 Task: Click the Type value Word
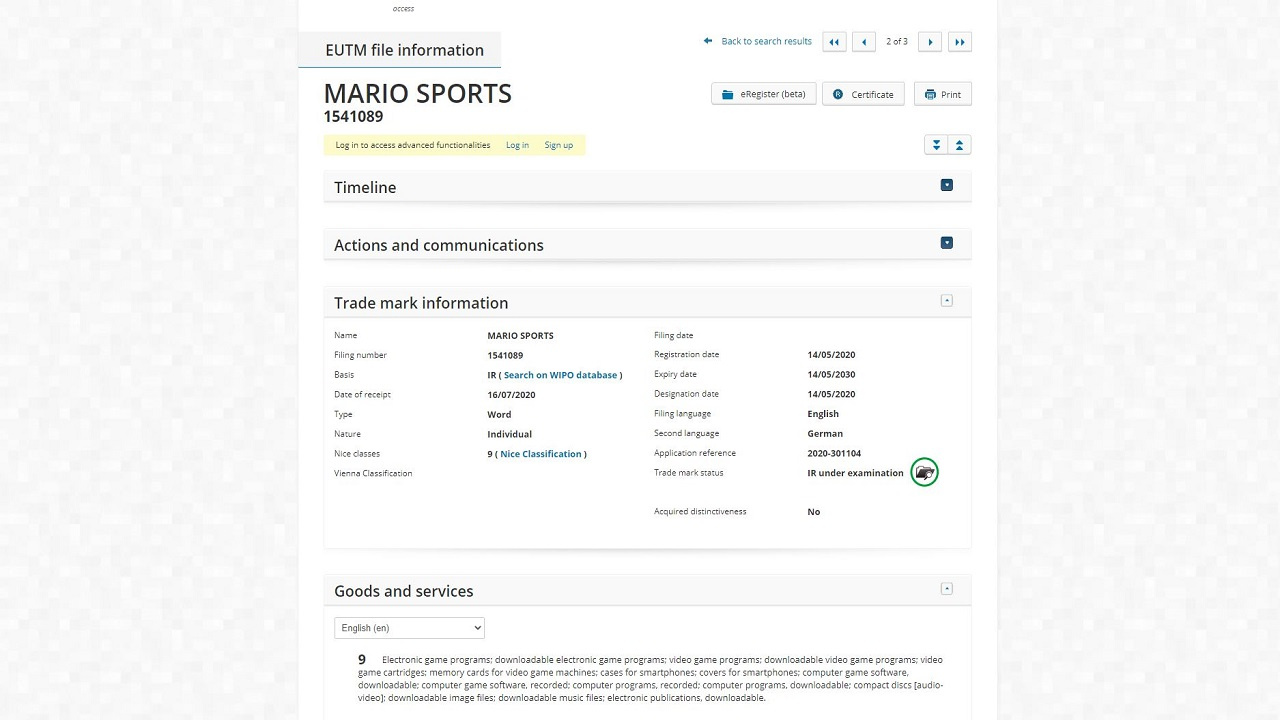[499, 414]
